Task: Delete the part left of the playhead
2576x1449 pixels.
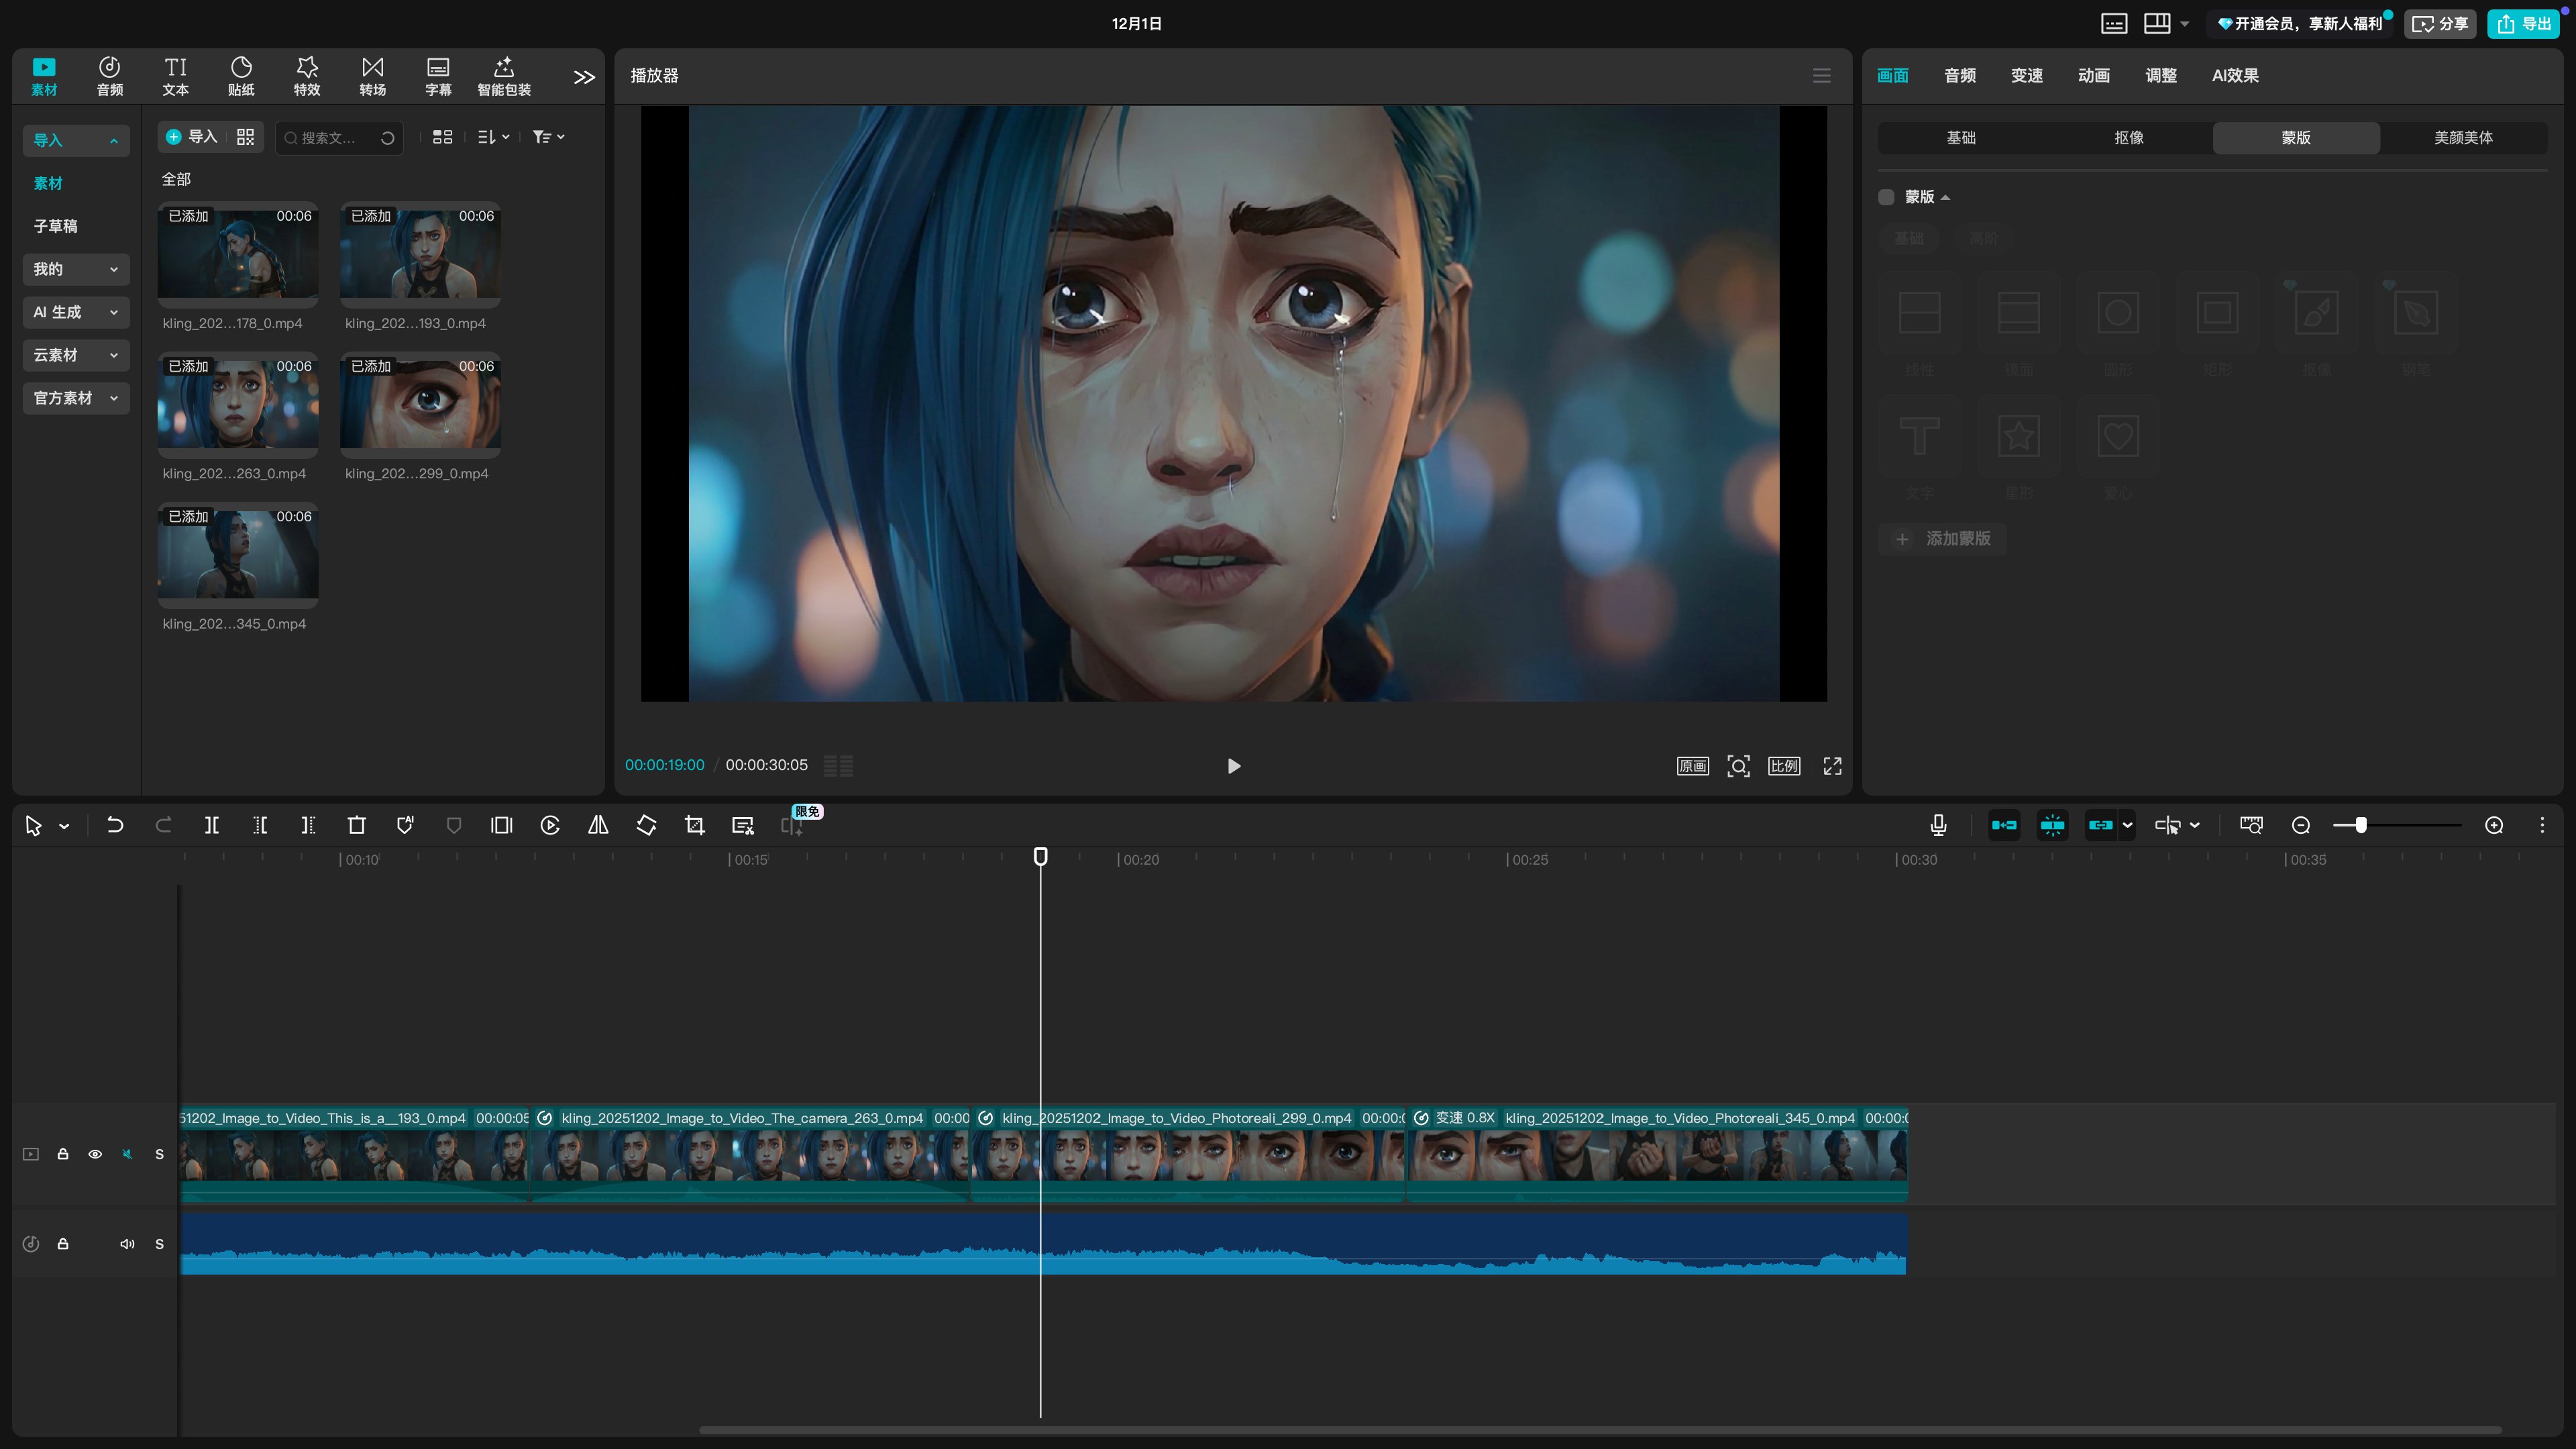Action: pyautogui.click(x=260, y=825)
